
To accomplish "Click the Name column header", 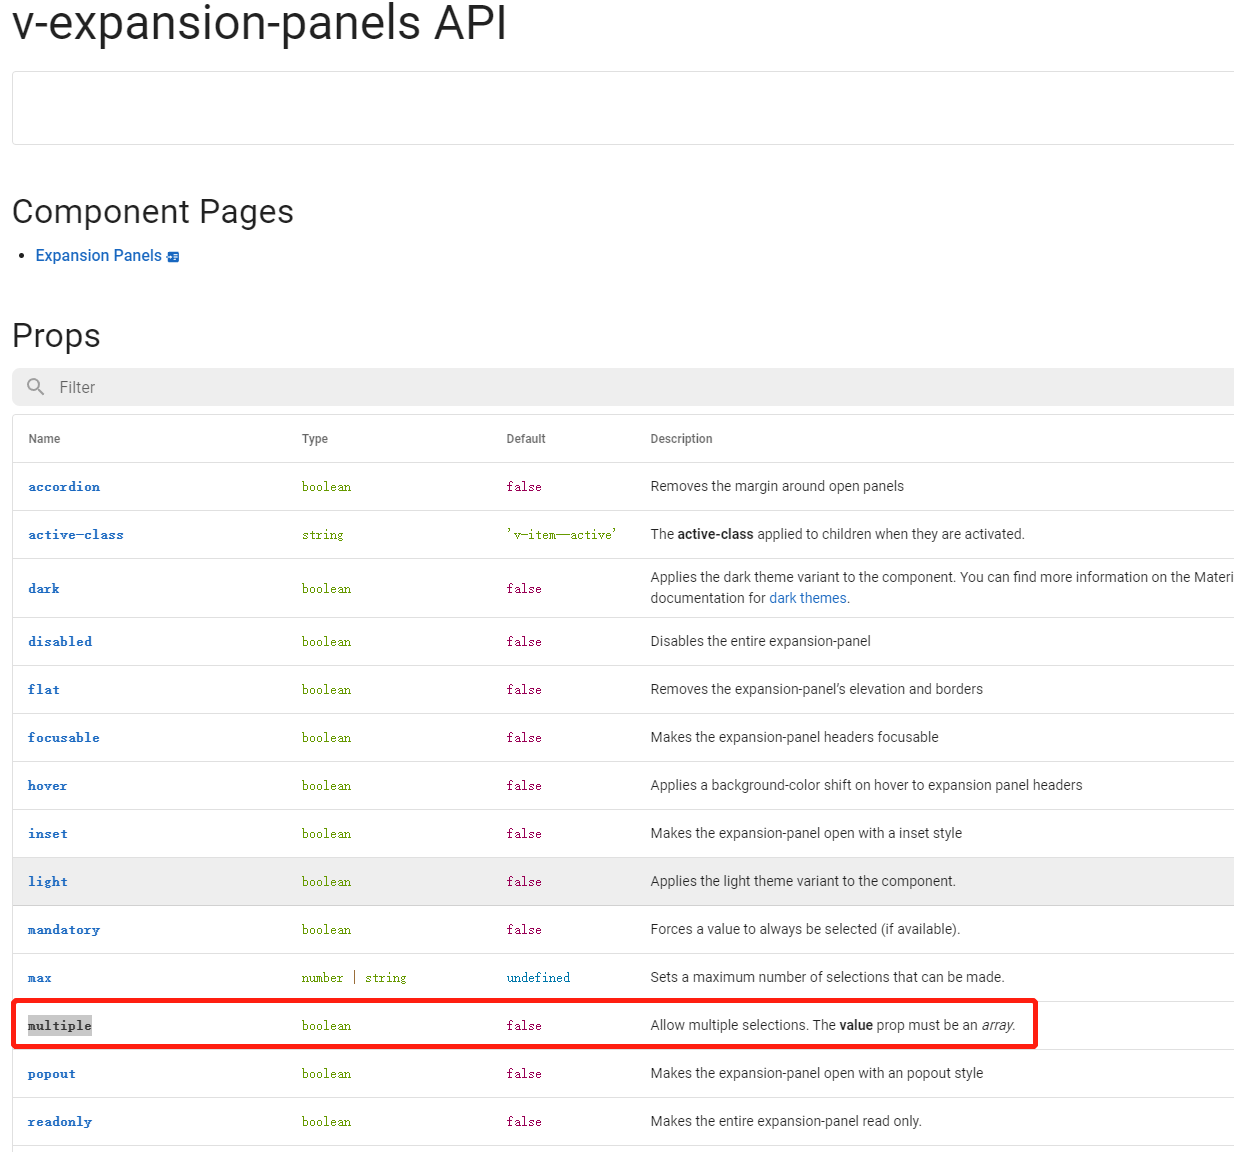I will [x=44, y=439].
